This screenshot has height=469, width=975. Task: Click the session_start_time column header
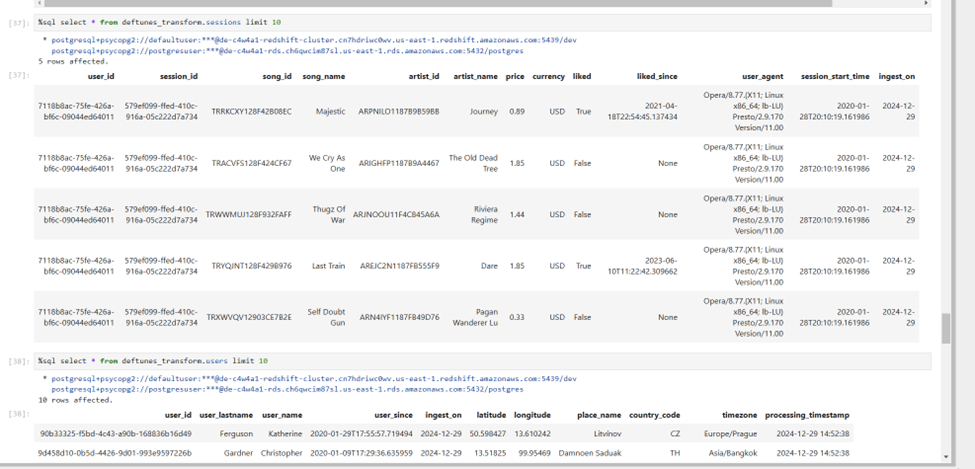[x=835, y=76]
